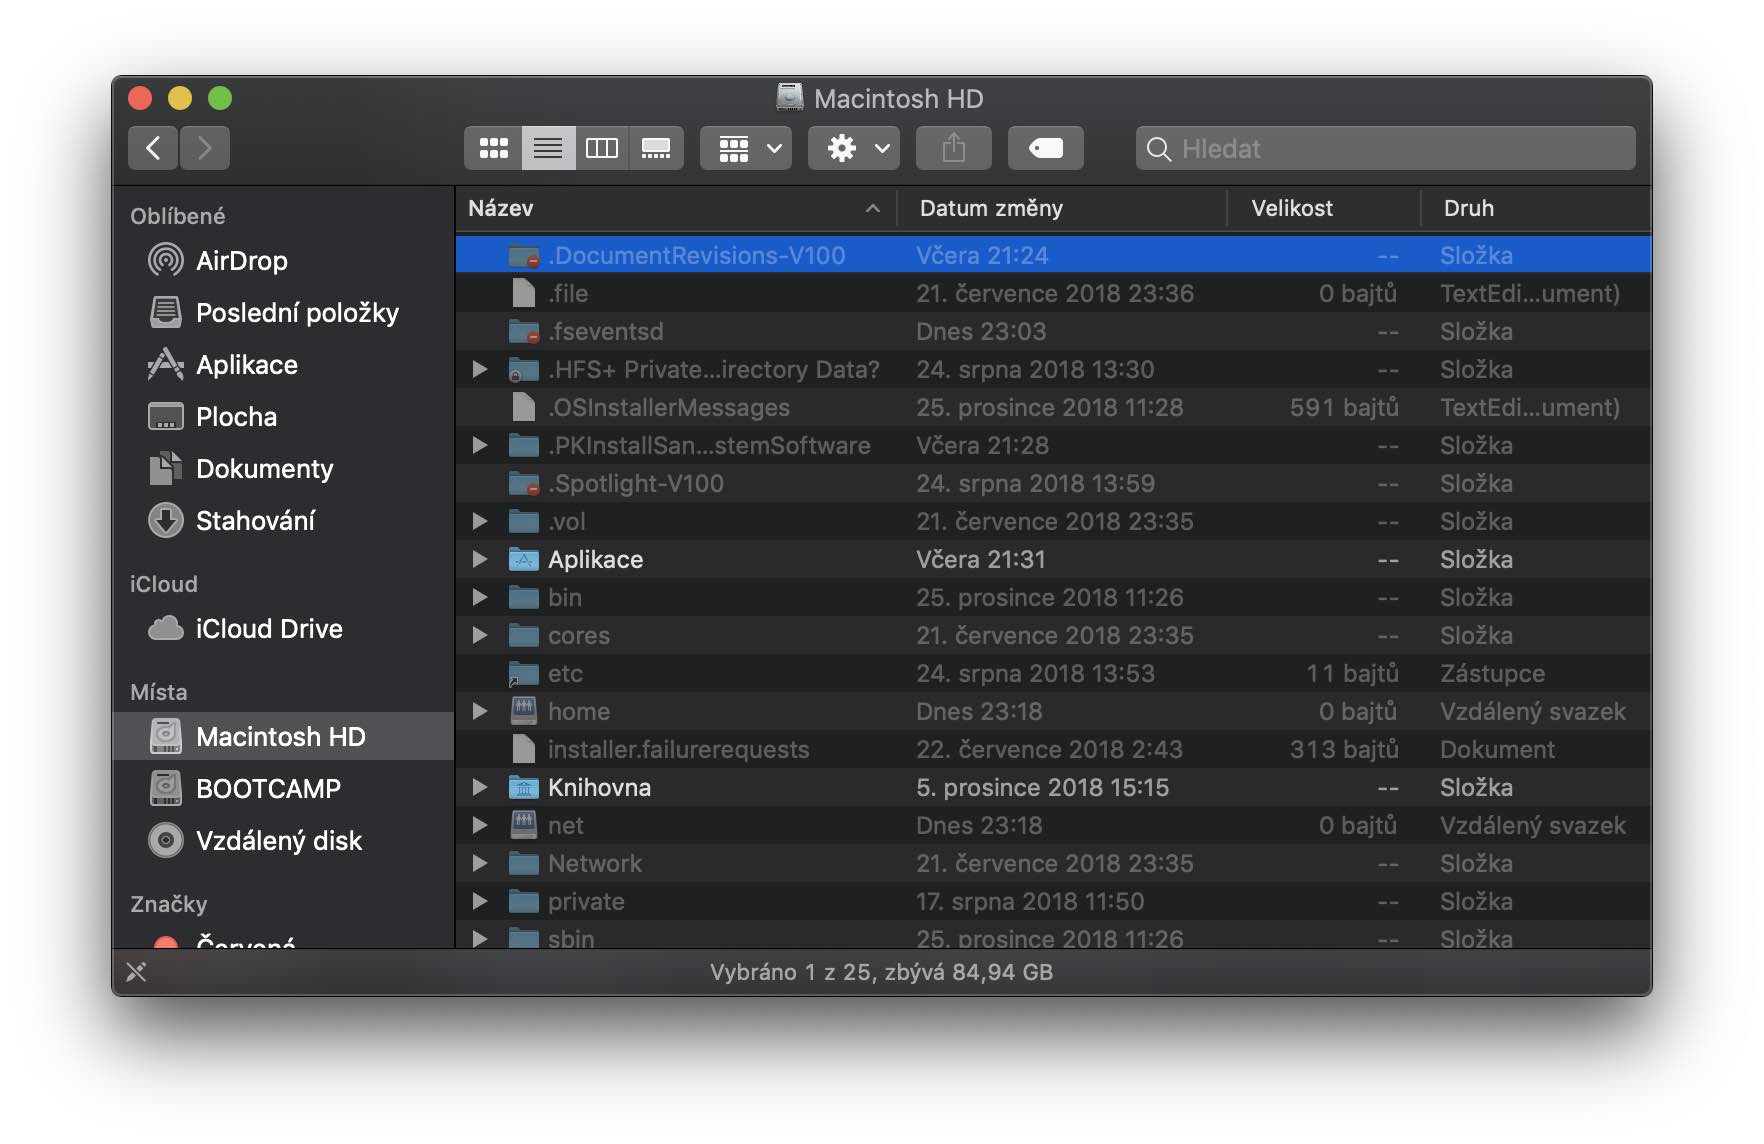Select the home network volume icon
Screen dimensions: 1764x1144
click(524, 712)
